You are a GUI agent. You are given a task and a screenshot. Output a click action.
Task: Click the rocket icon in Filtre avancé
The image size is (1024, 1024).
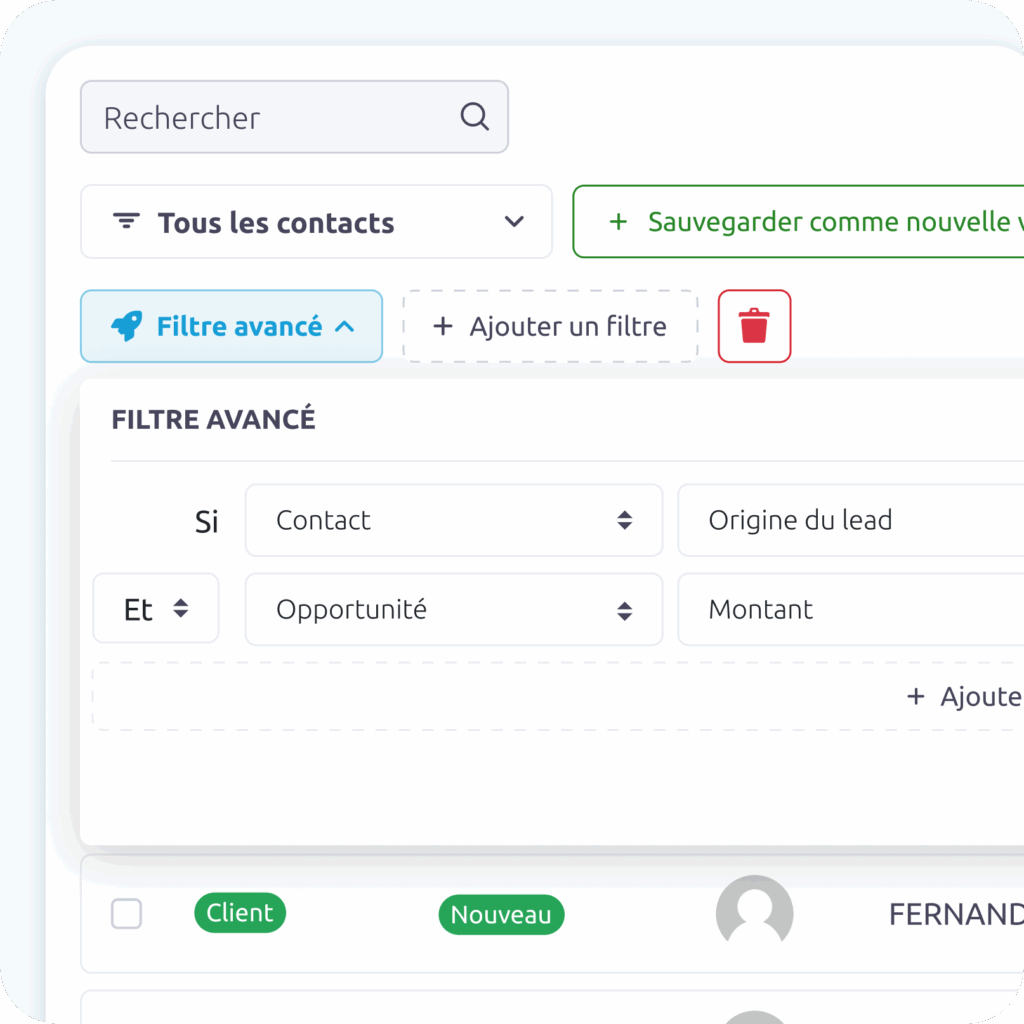pyautogui.click(x=126, y=326)
